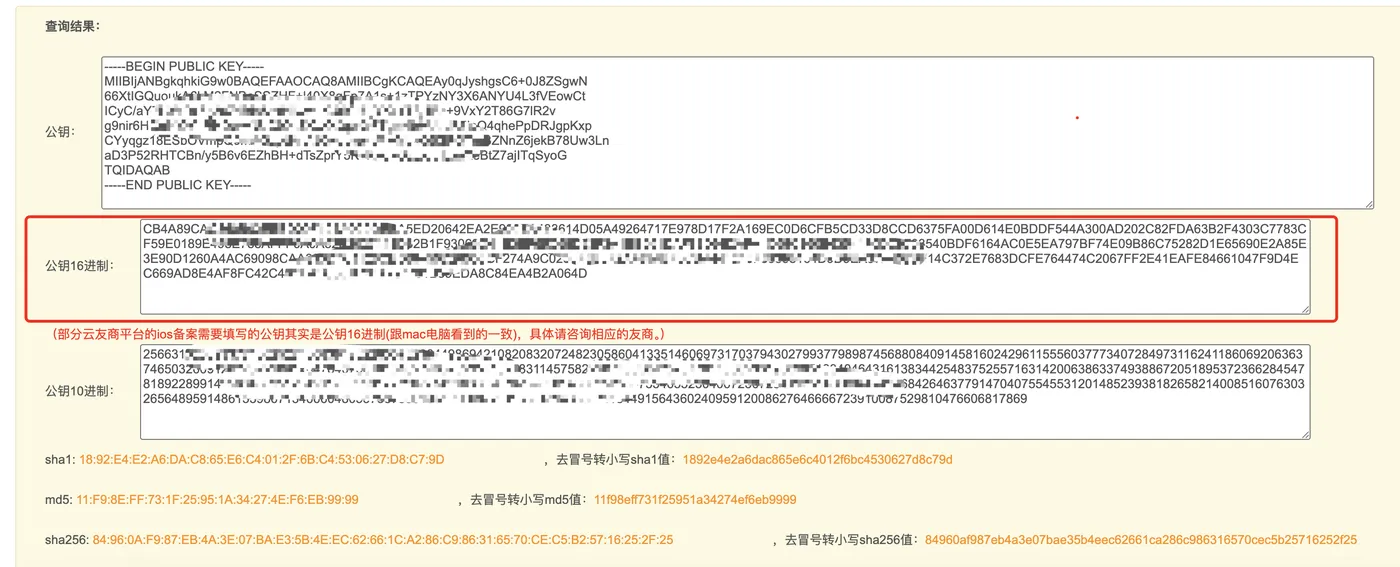Screen dimensions: 1400x567
Task: Click inside the 公钥16进制 hex text area
Action: pyautogui.click(x=724, y=266)
